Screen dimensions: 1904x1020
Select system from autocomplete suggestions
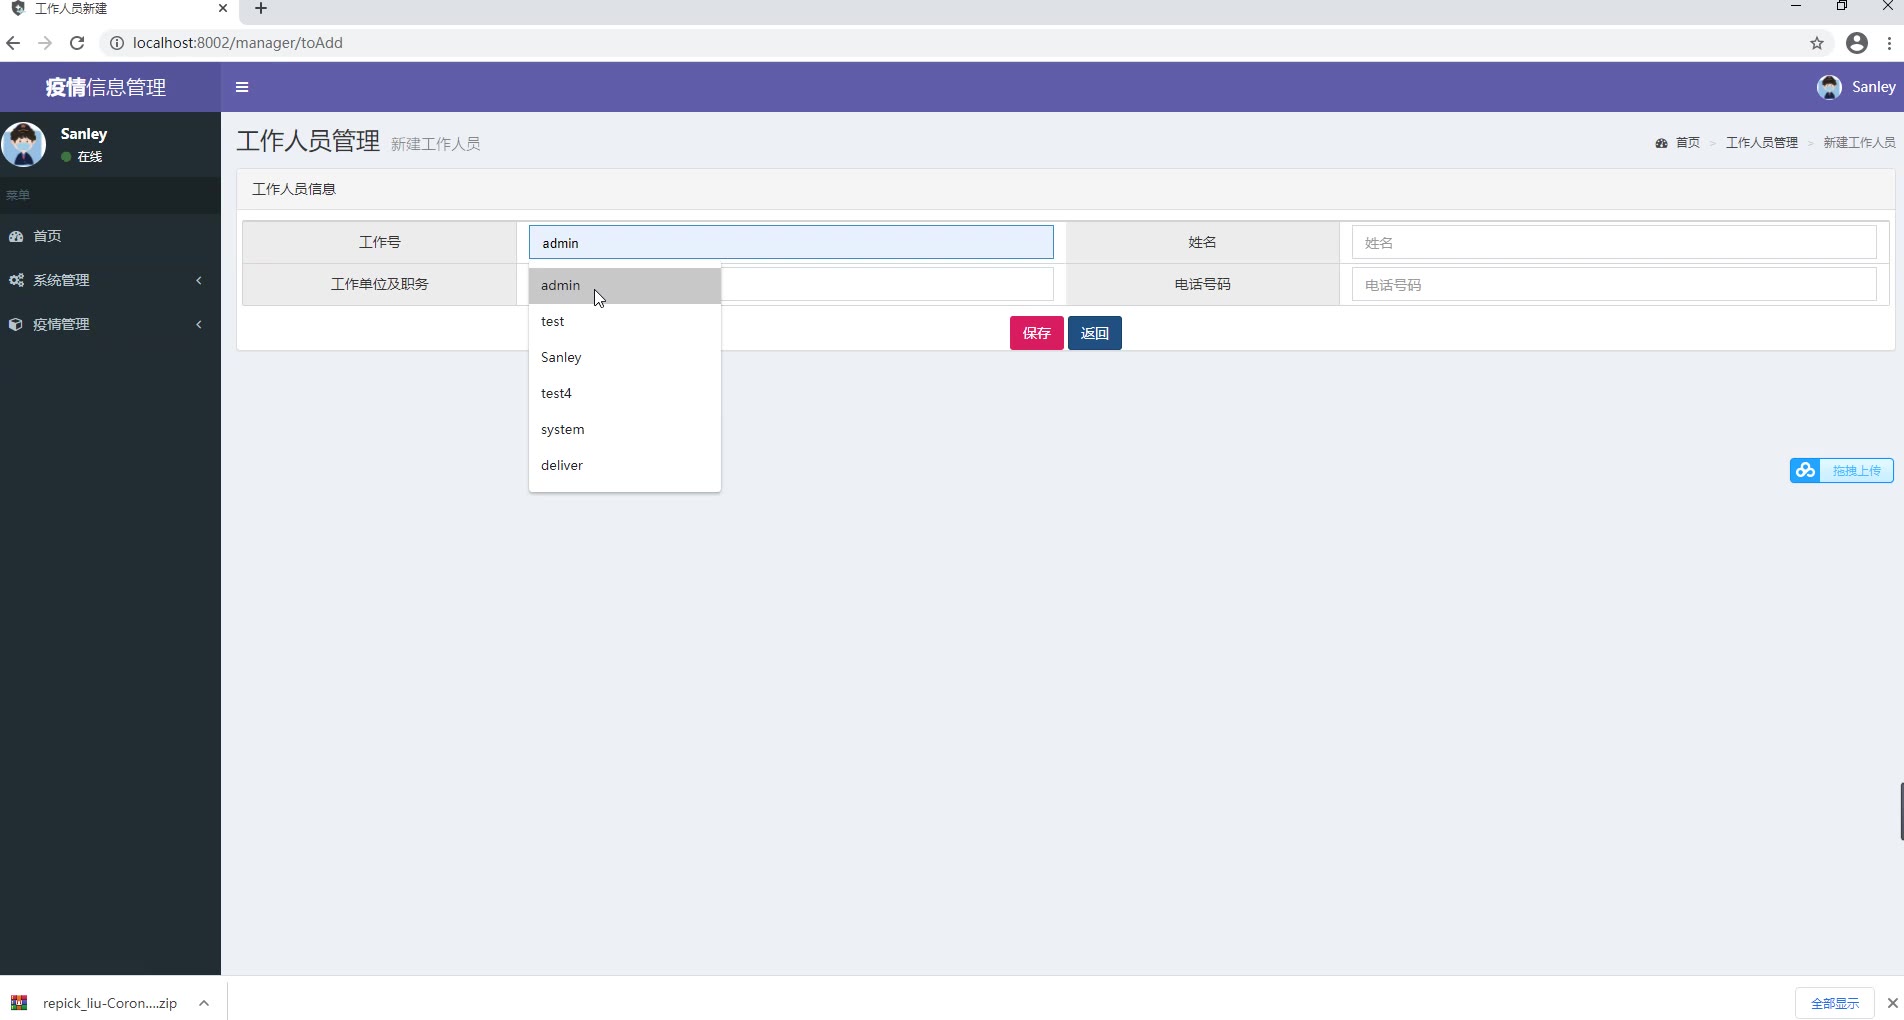point(624,429)
